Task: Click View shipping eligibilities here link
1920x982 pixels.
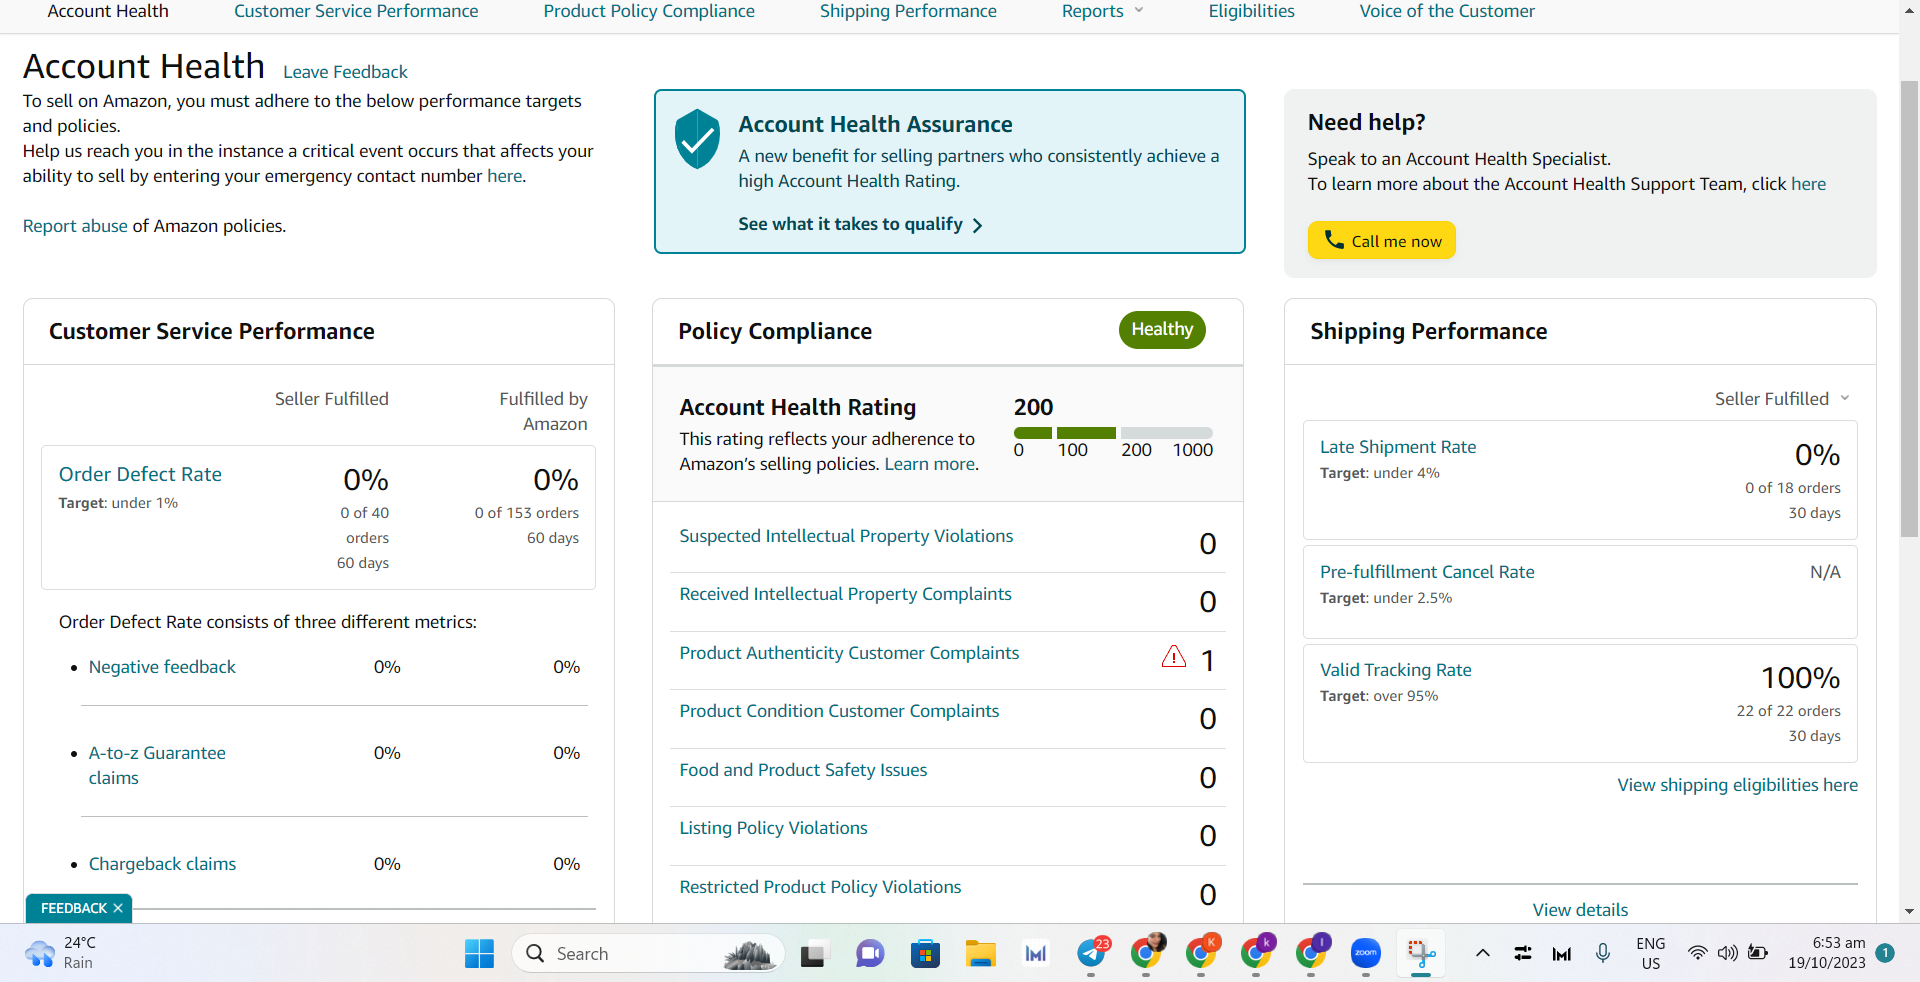Action: 1738,785
